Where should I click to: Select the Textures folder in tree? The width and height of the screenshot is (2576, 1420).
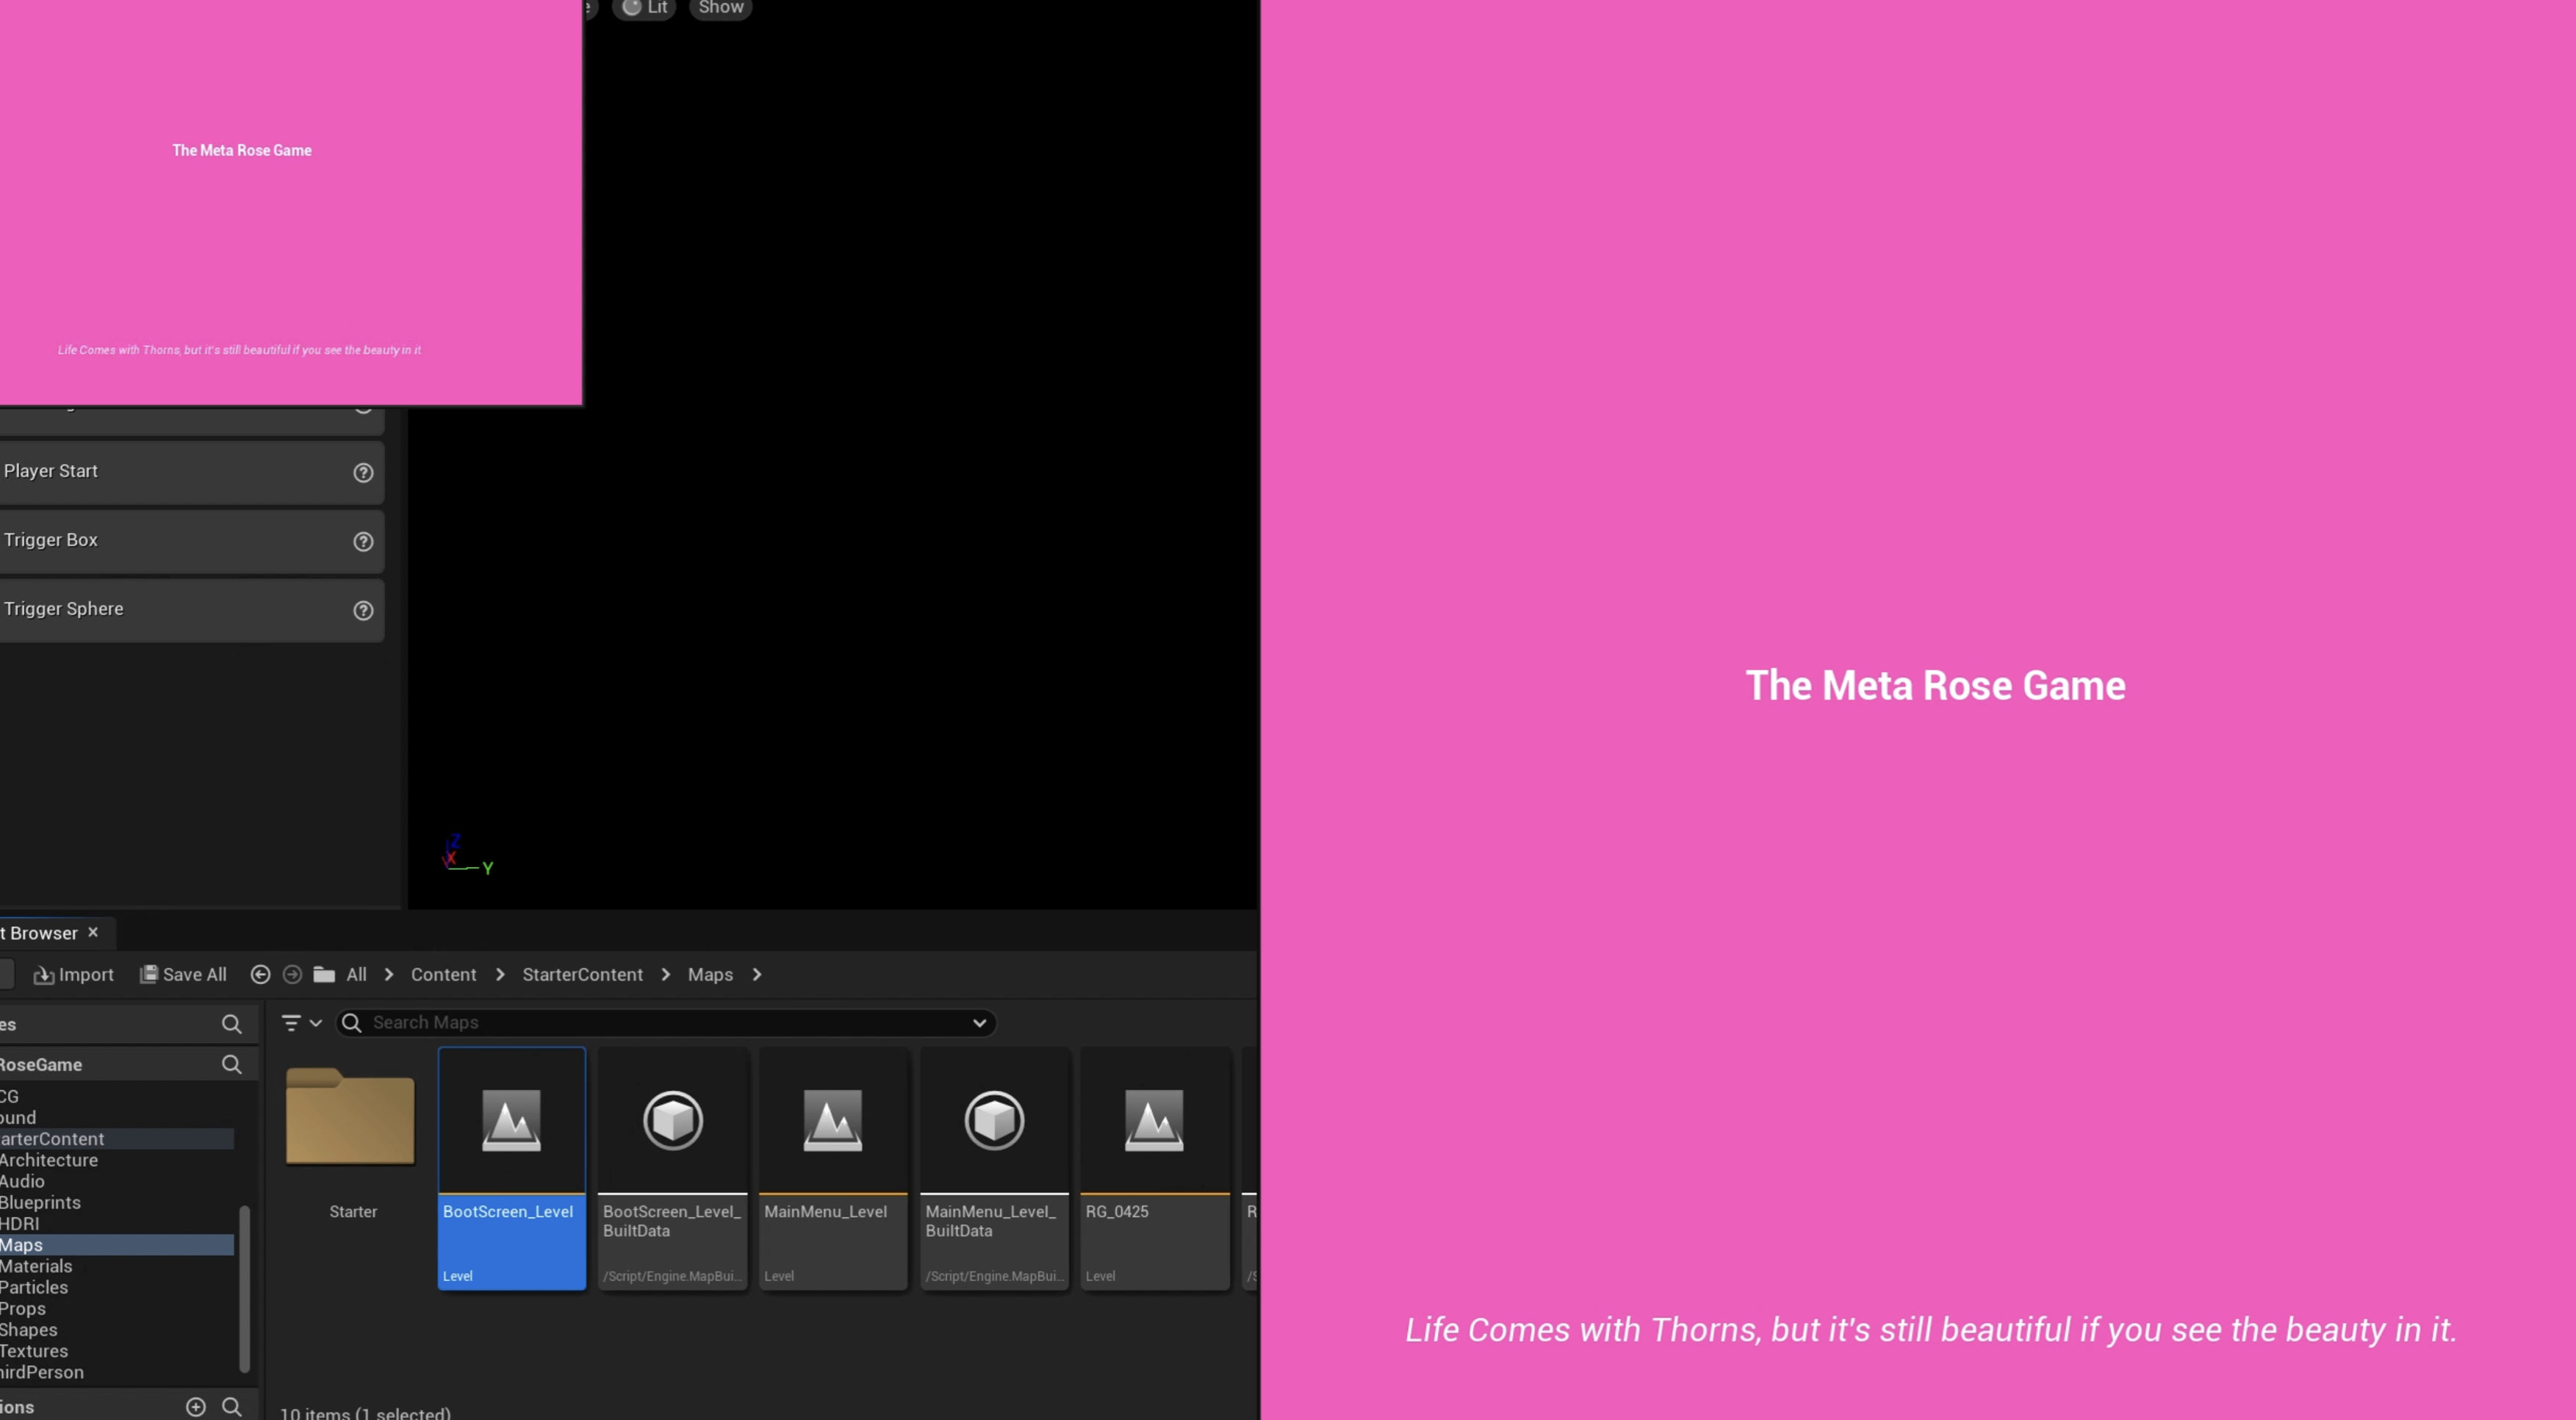click(x=34, y=1351)
